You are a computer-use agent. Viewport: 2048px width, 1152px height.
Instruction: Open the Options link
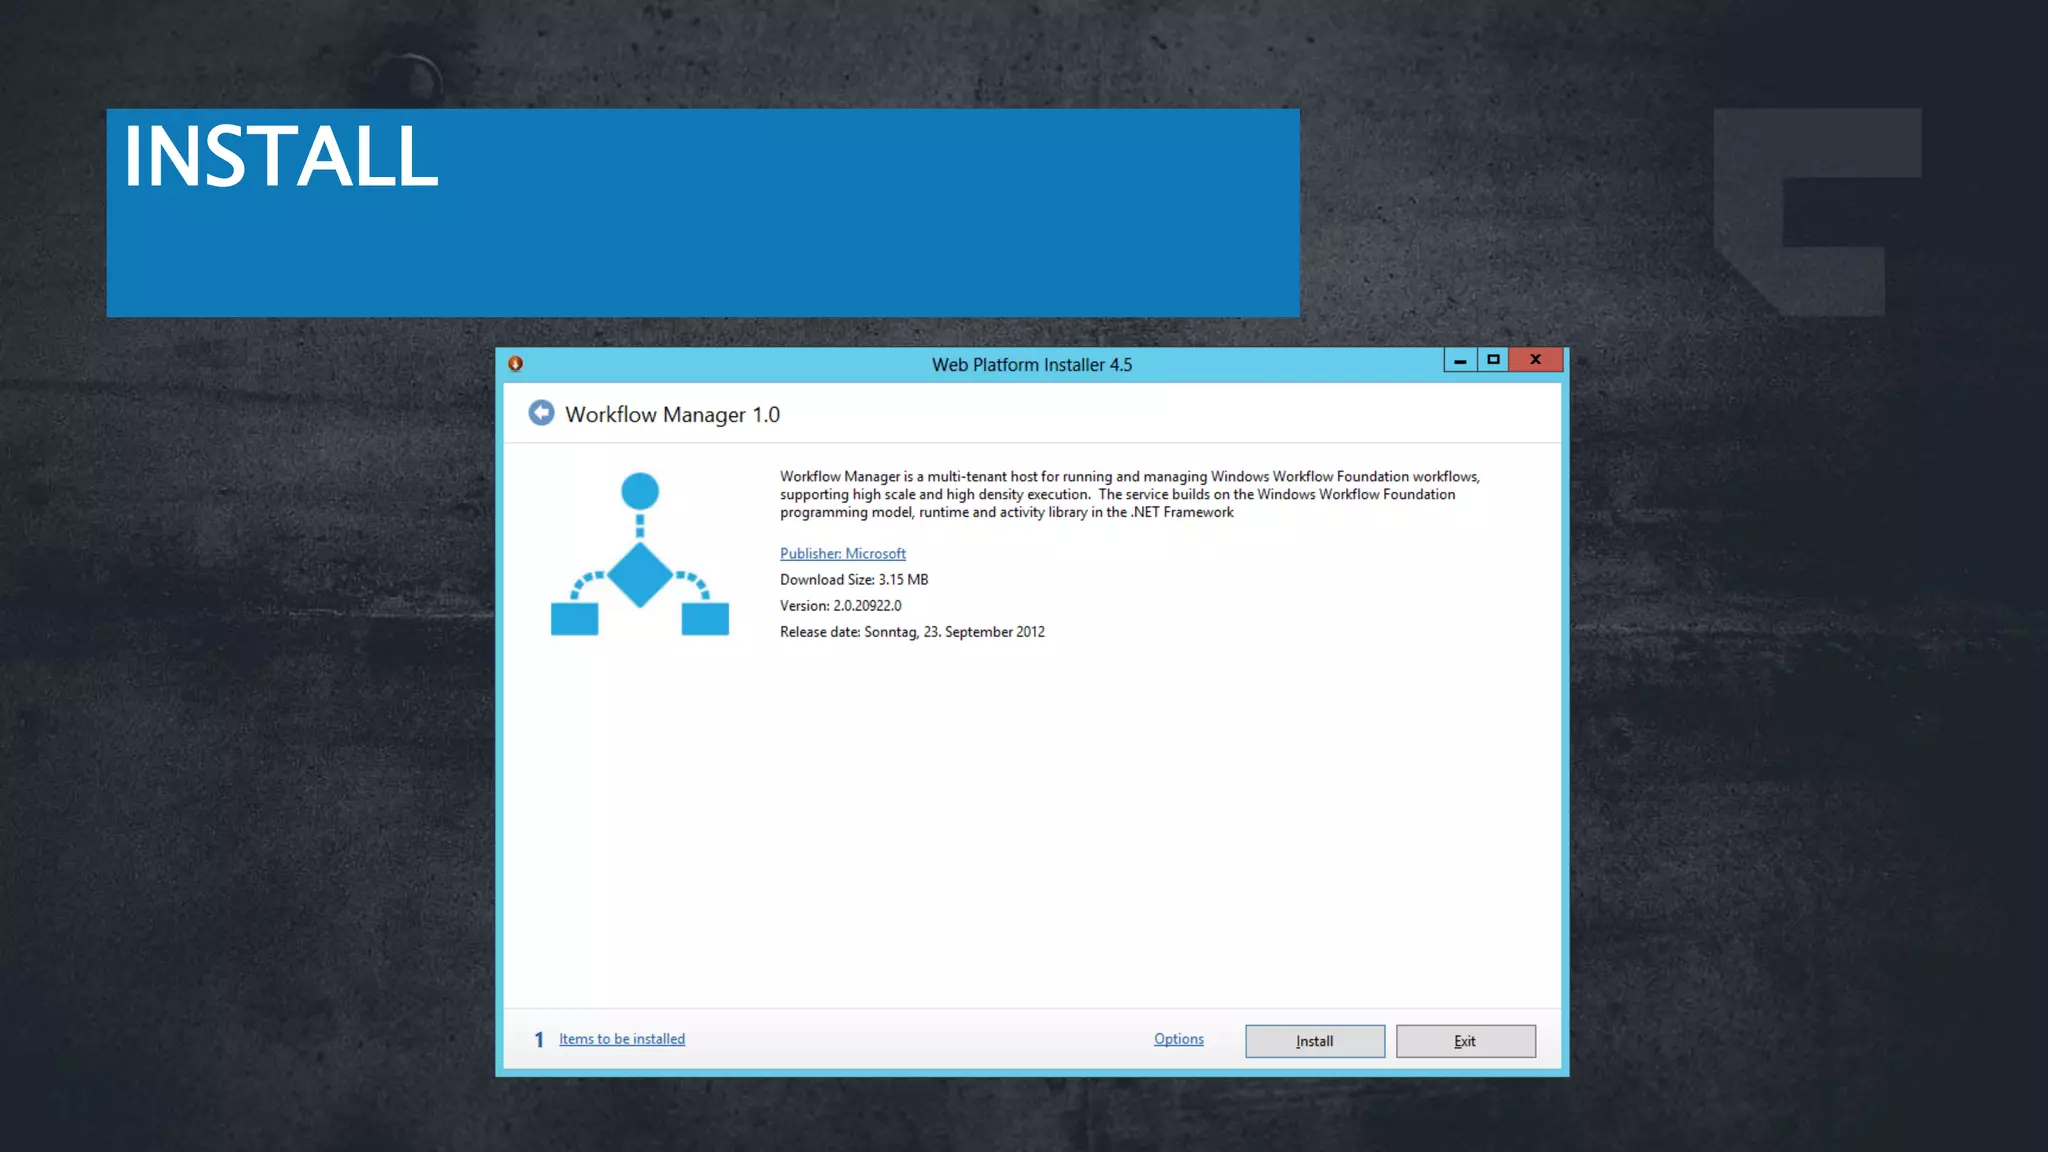tap(1179, 1039)
